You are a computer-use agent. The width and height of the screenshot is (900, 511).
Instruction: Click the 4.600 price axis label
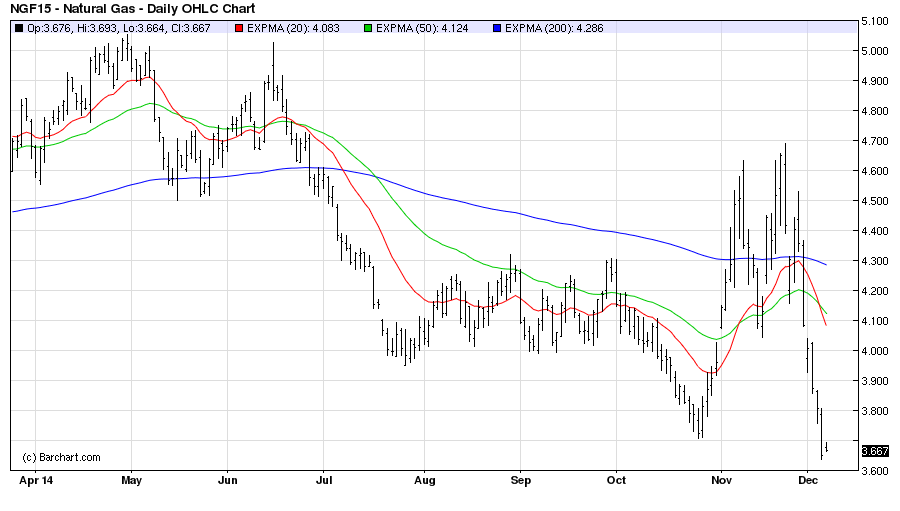[x=875, y=171]
